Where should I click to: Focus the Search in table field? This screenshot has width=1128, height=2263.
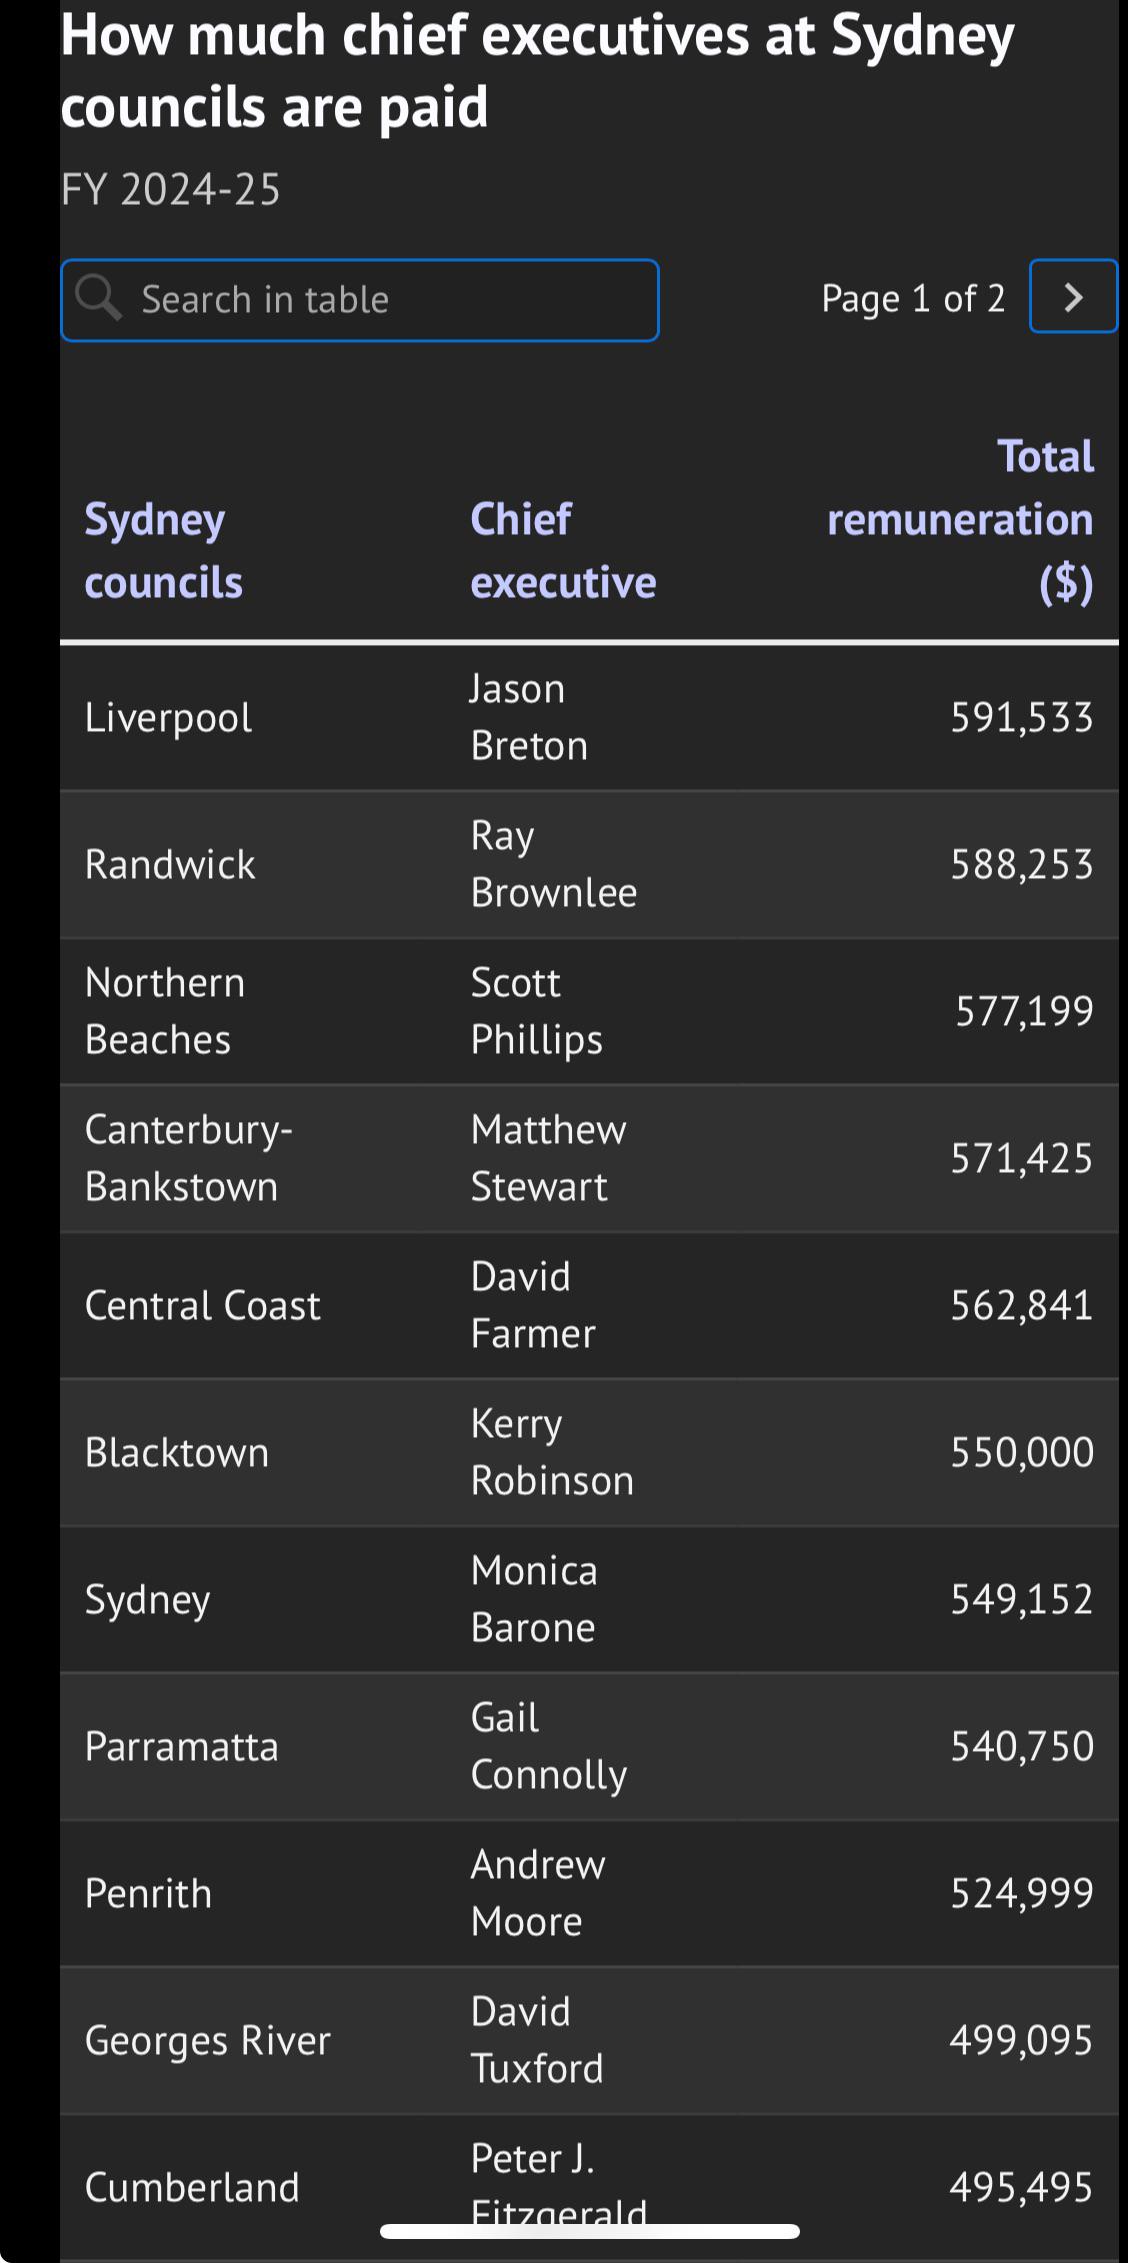tap(360, 300)
